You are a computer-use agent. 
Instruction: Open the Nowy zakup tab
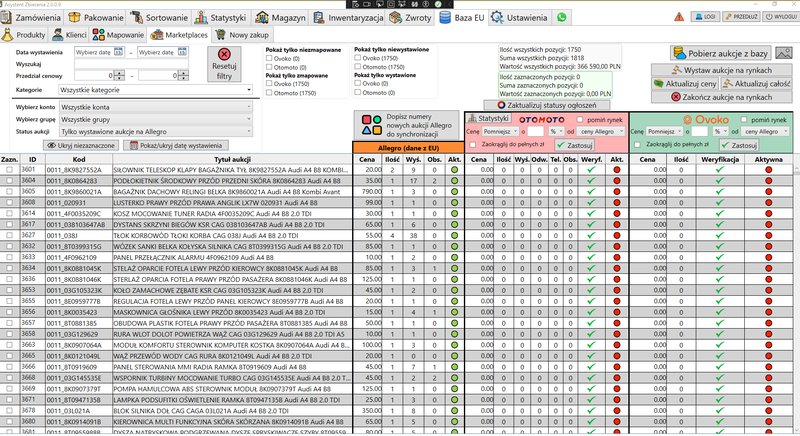(242, 35)
